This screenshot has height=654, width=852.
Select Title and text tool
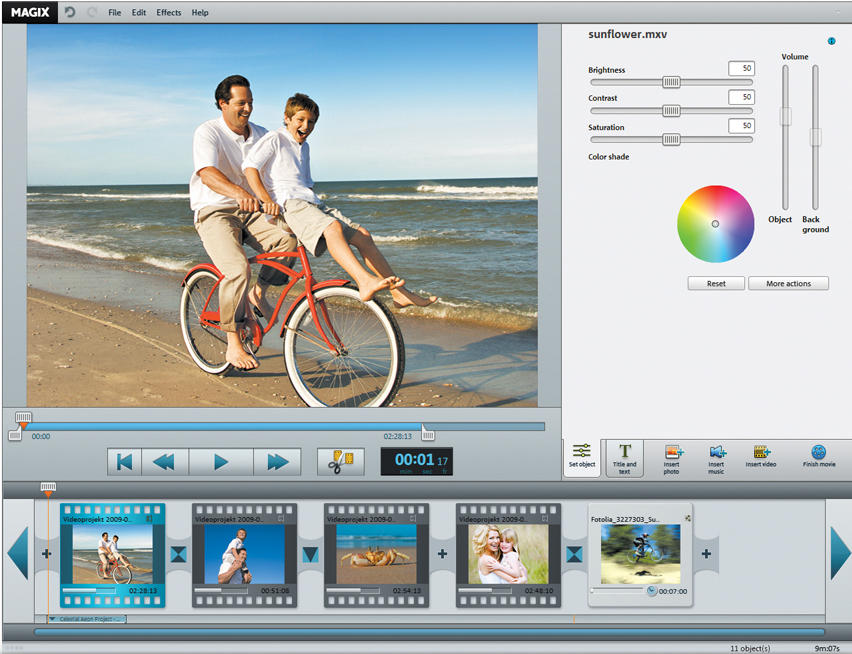click(x=625, y=458)
